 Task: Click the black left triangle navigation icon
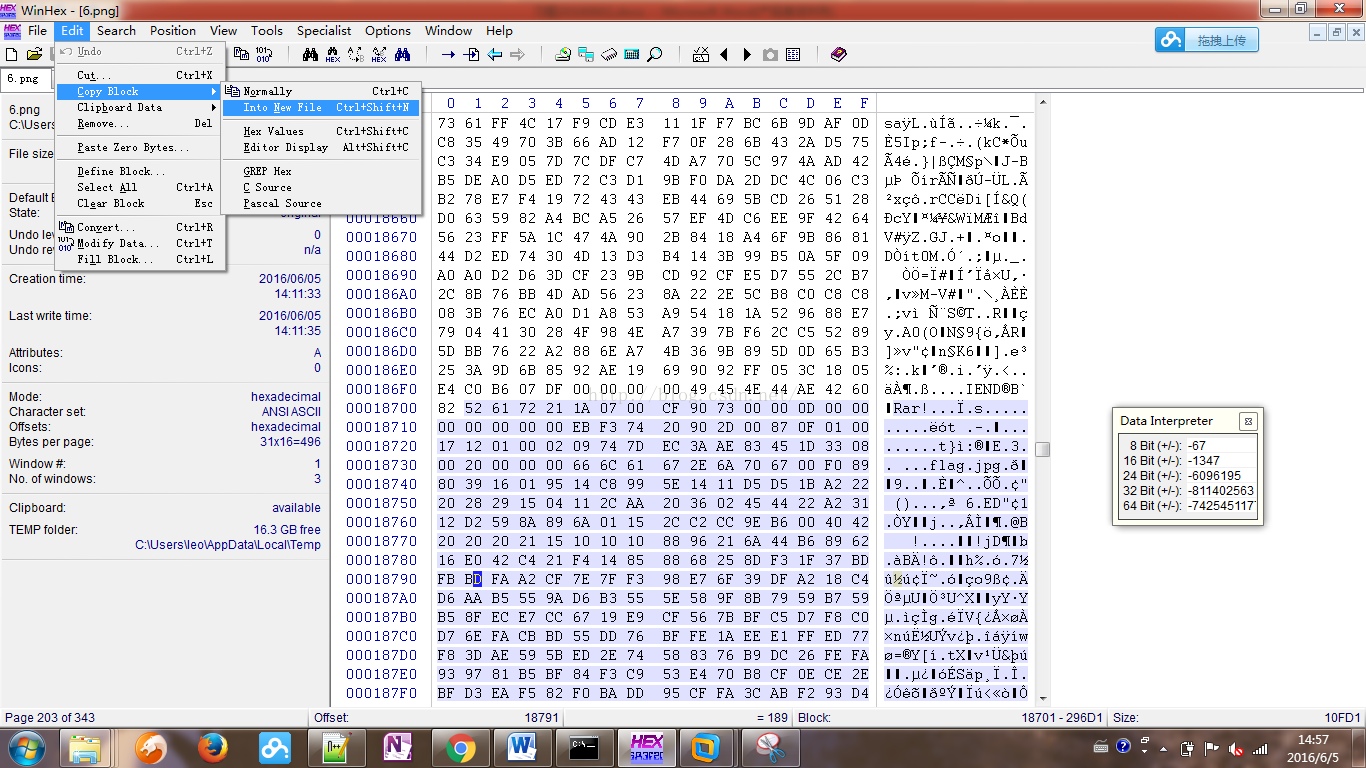724,54
